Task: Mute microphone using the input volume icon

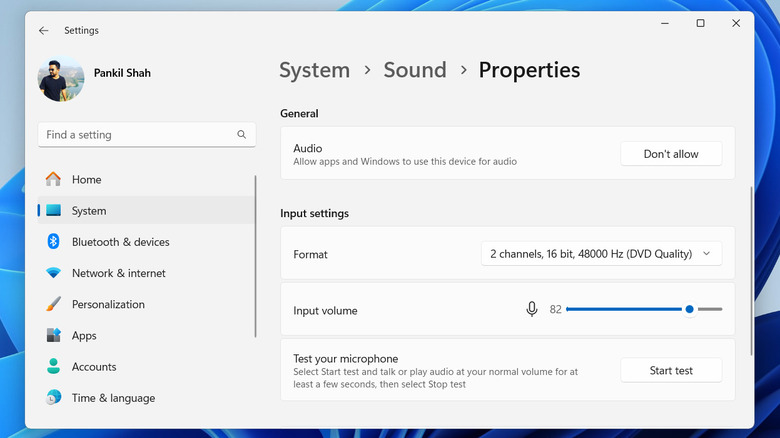Action: point(532,310)
